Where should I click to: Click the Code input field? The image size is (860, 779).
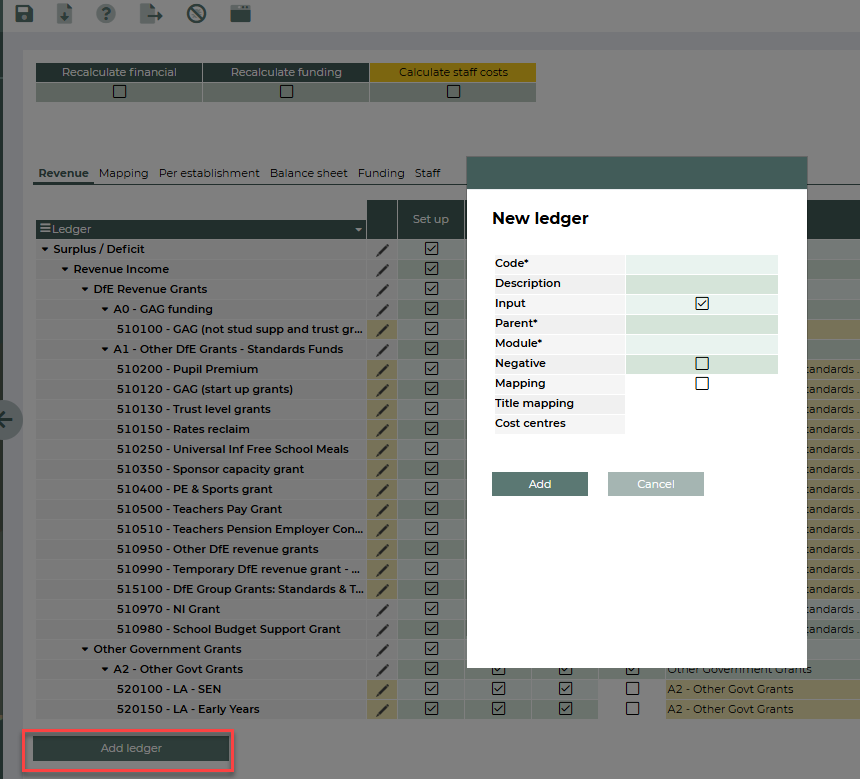[701, 264]
